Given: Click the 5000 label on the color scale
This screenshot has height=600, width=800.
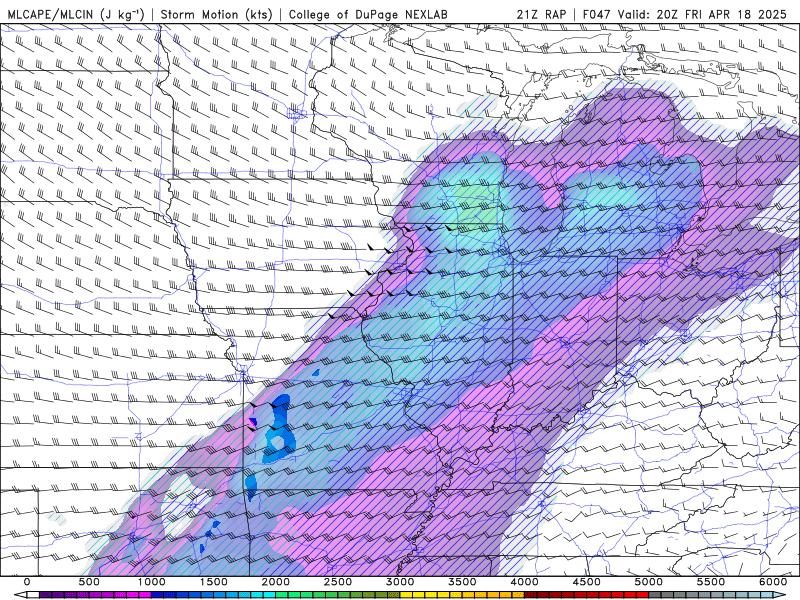Looking at the screenshot, I should point(648,582).
